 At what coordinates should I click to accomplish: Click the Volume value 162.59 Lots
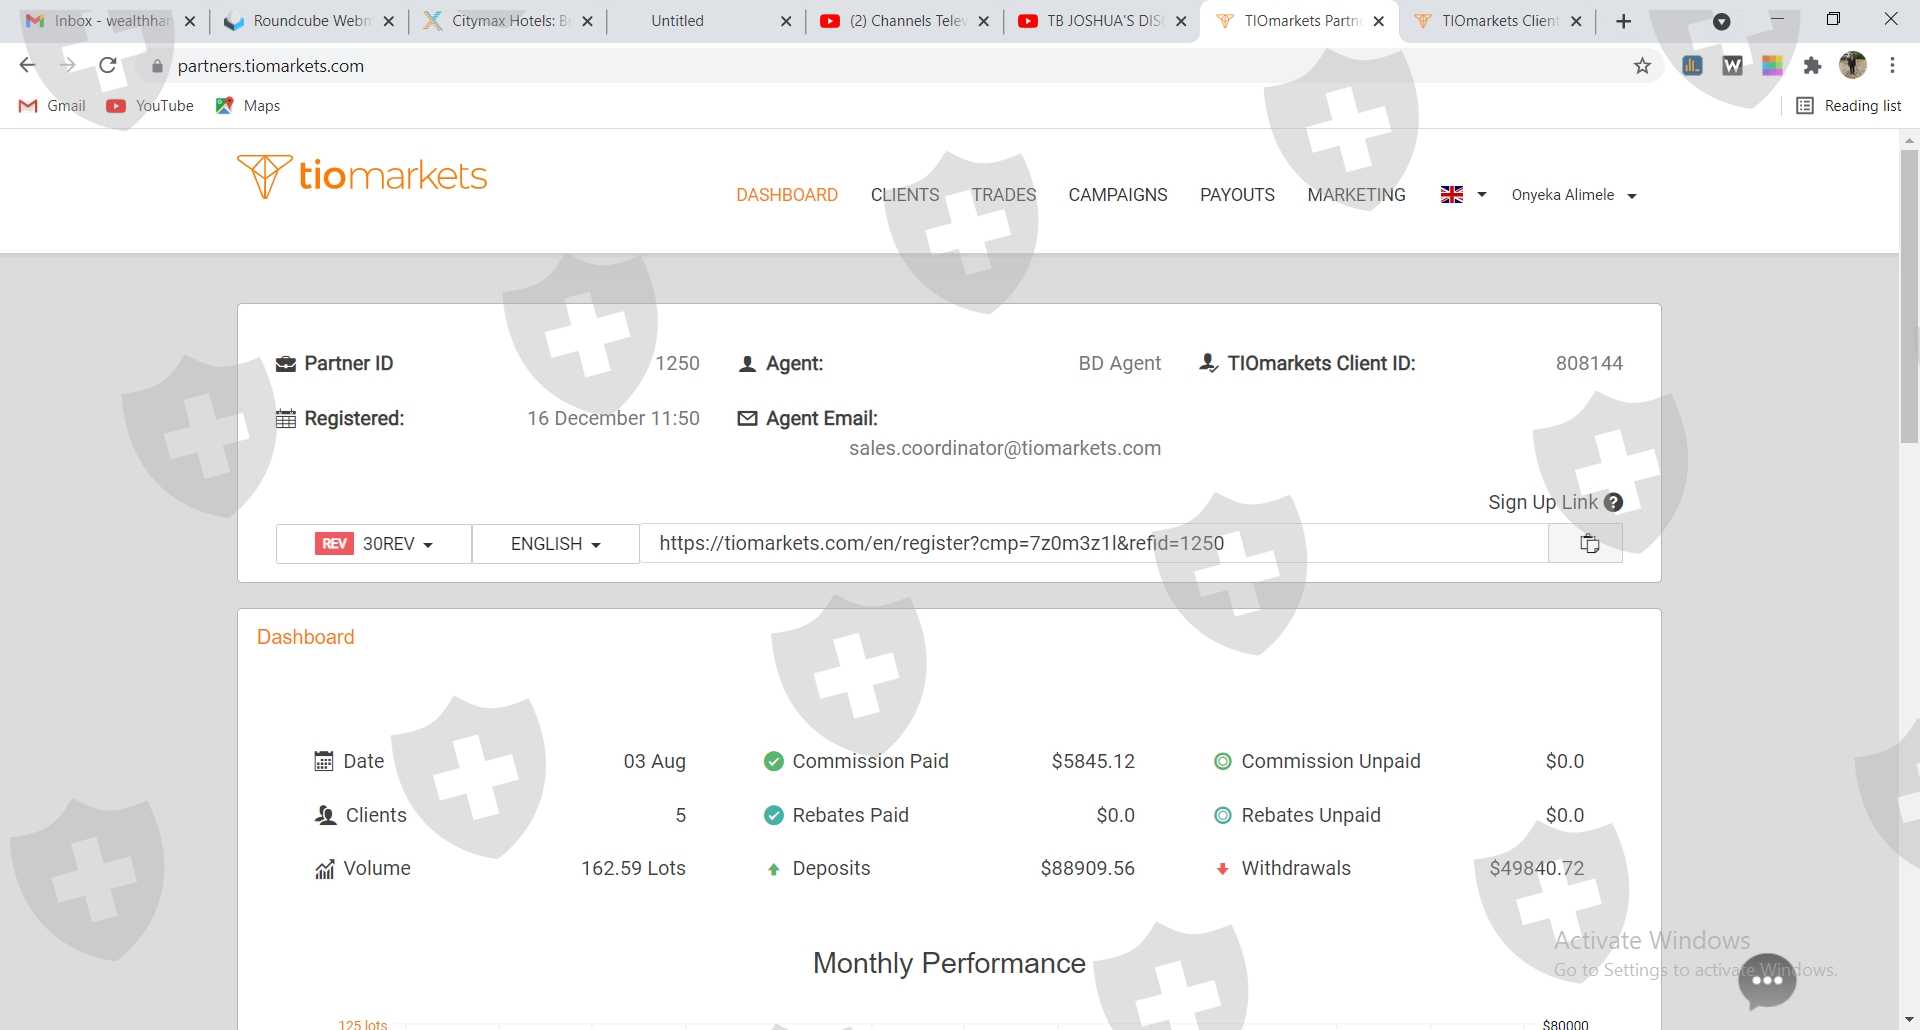click(633, 869)
